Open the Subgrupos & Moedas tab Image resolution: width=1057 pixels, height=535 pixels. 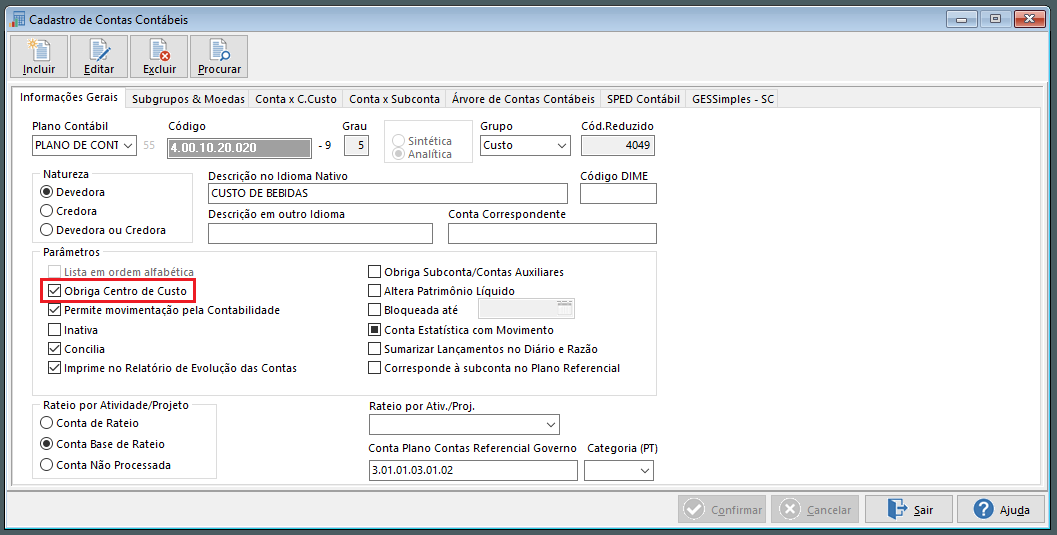[x=188, y=99]
